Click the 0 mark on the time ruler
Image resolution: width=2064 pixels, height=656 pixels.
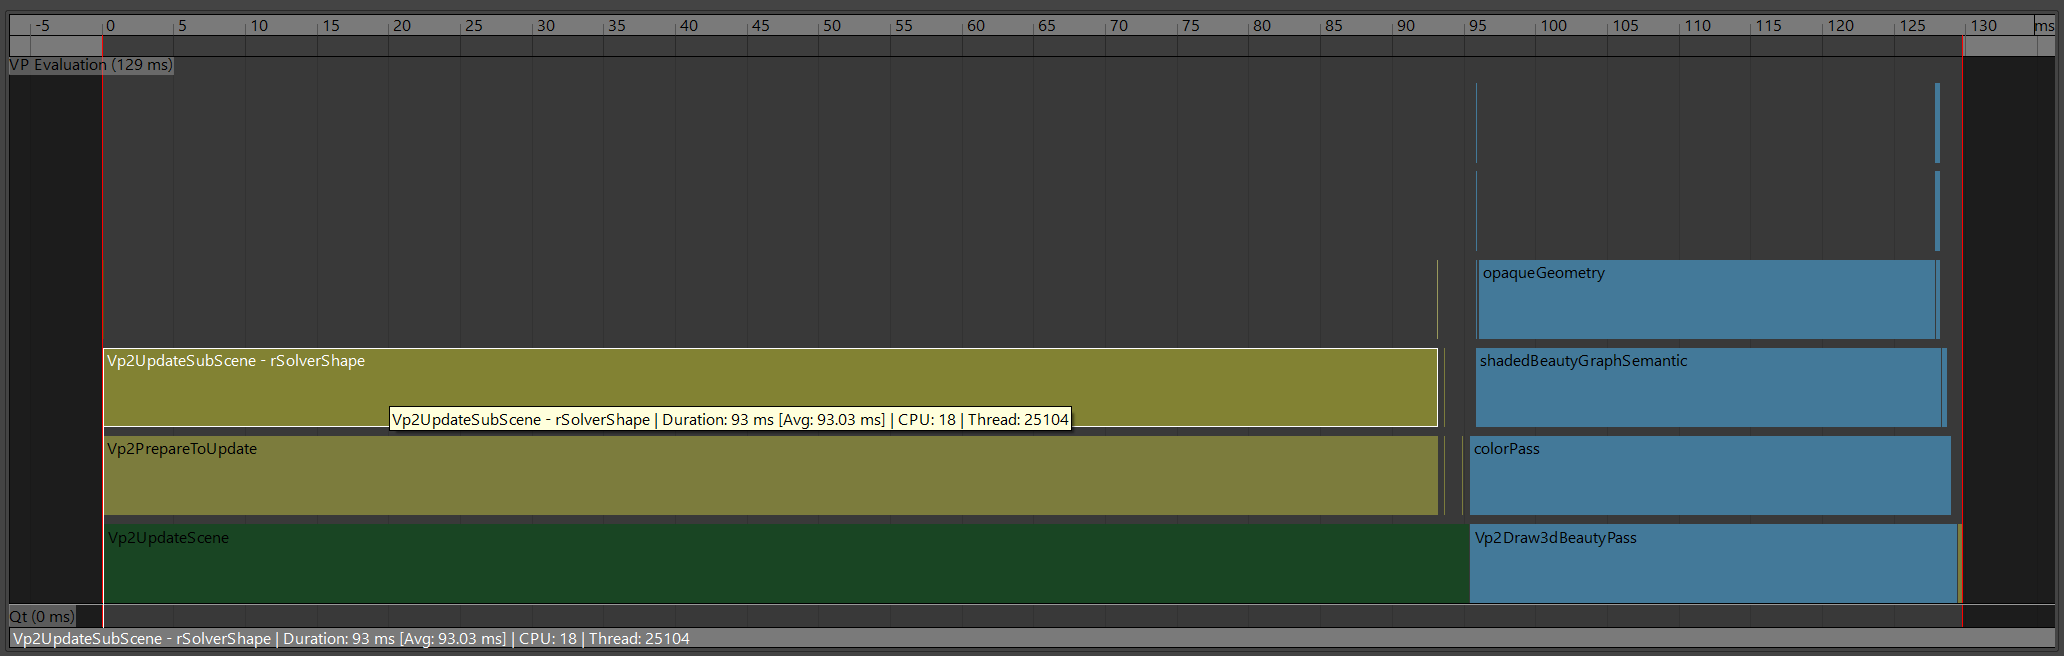coord(110,26)
